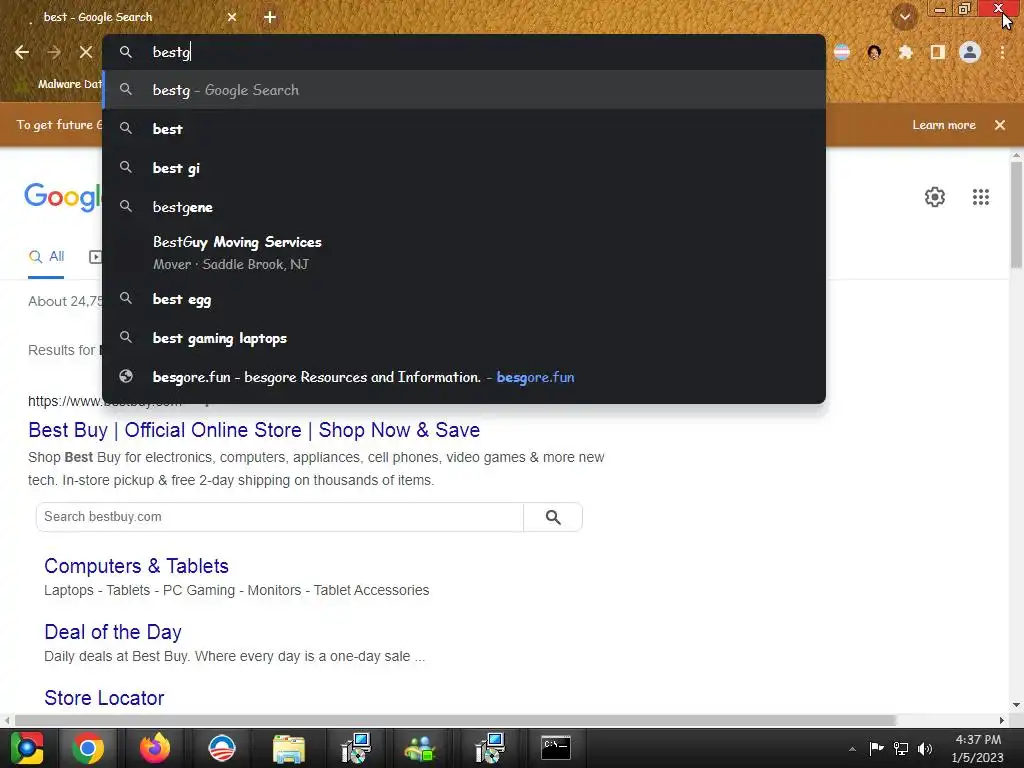Click the vertical scrollbar thumb
Viewport: 1024px width, 768px height.
(1016, 214)
